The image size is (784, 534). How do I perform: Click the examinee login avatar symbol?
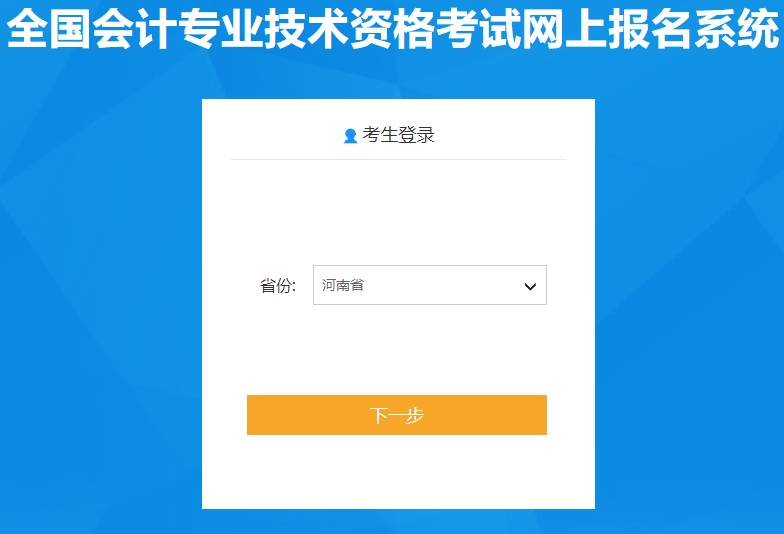click(x=350, y=136)
